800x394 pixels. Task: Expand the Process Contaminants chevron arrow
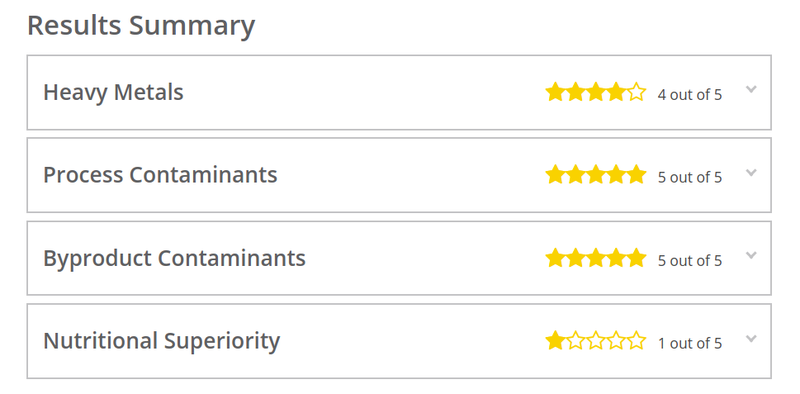click(x=751, y=172)
